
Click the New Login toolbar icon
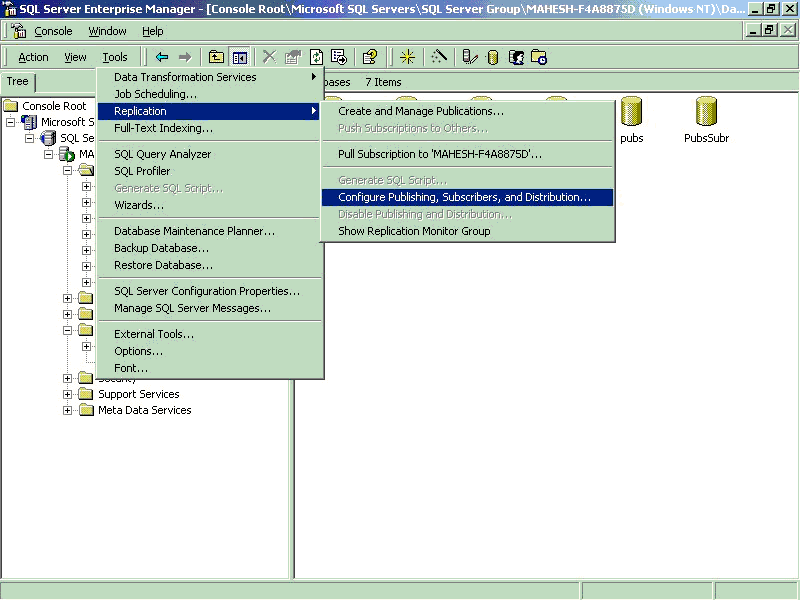point(516,57)
